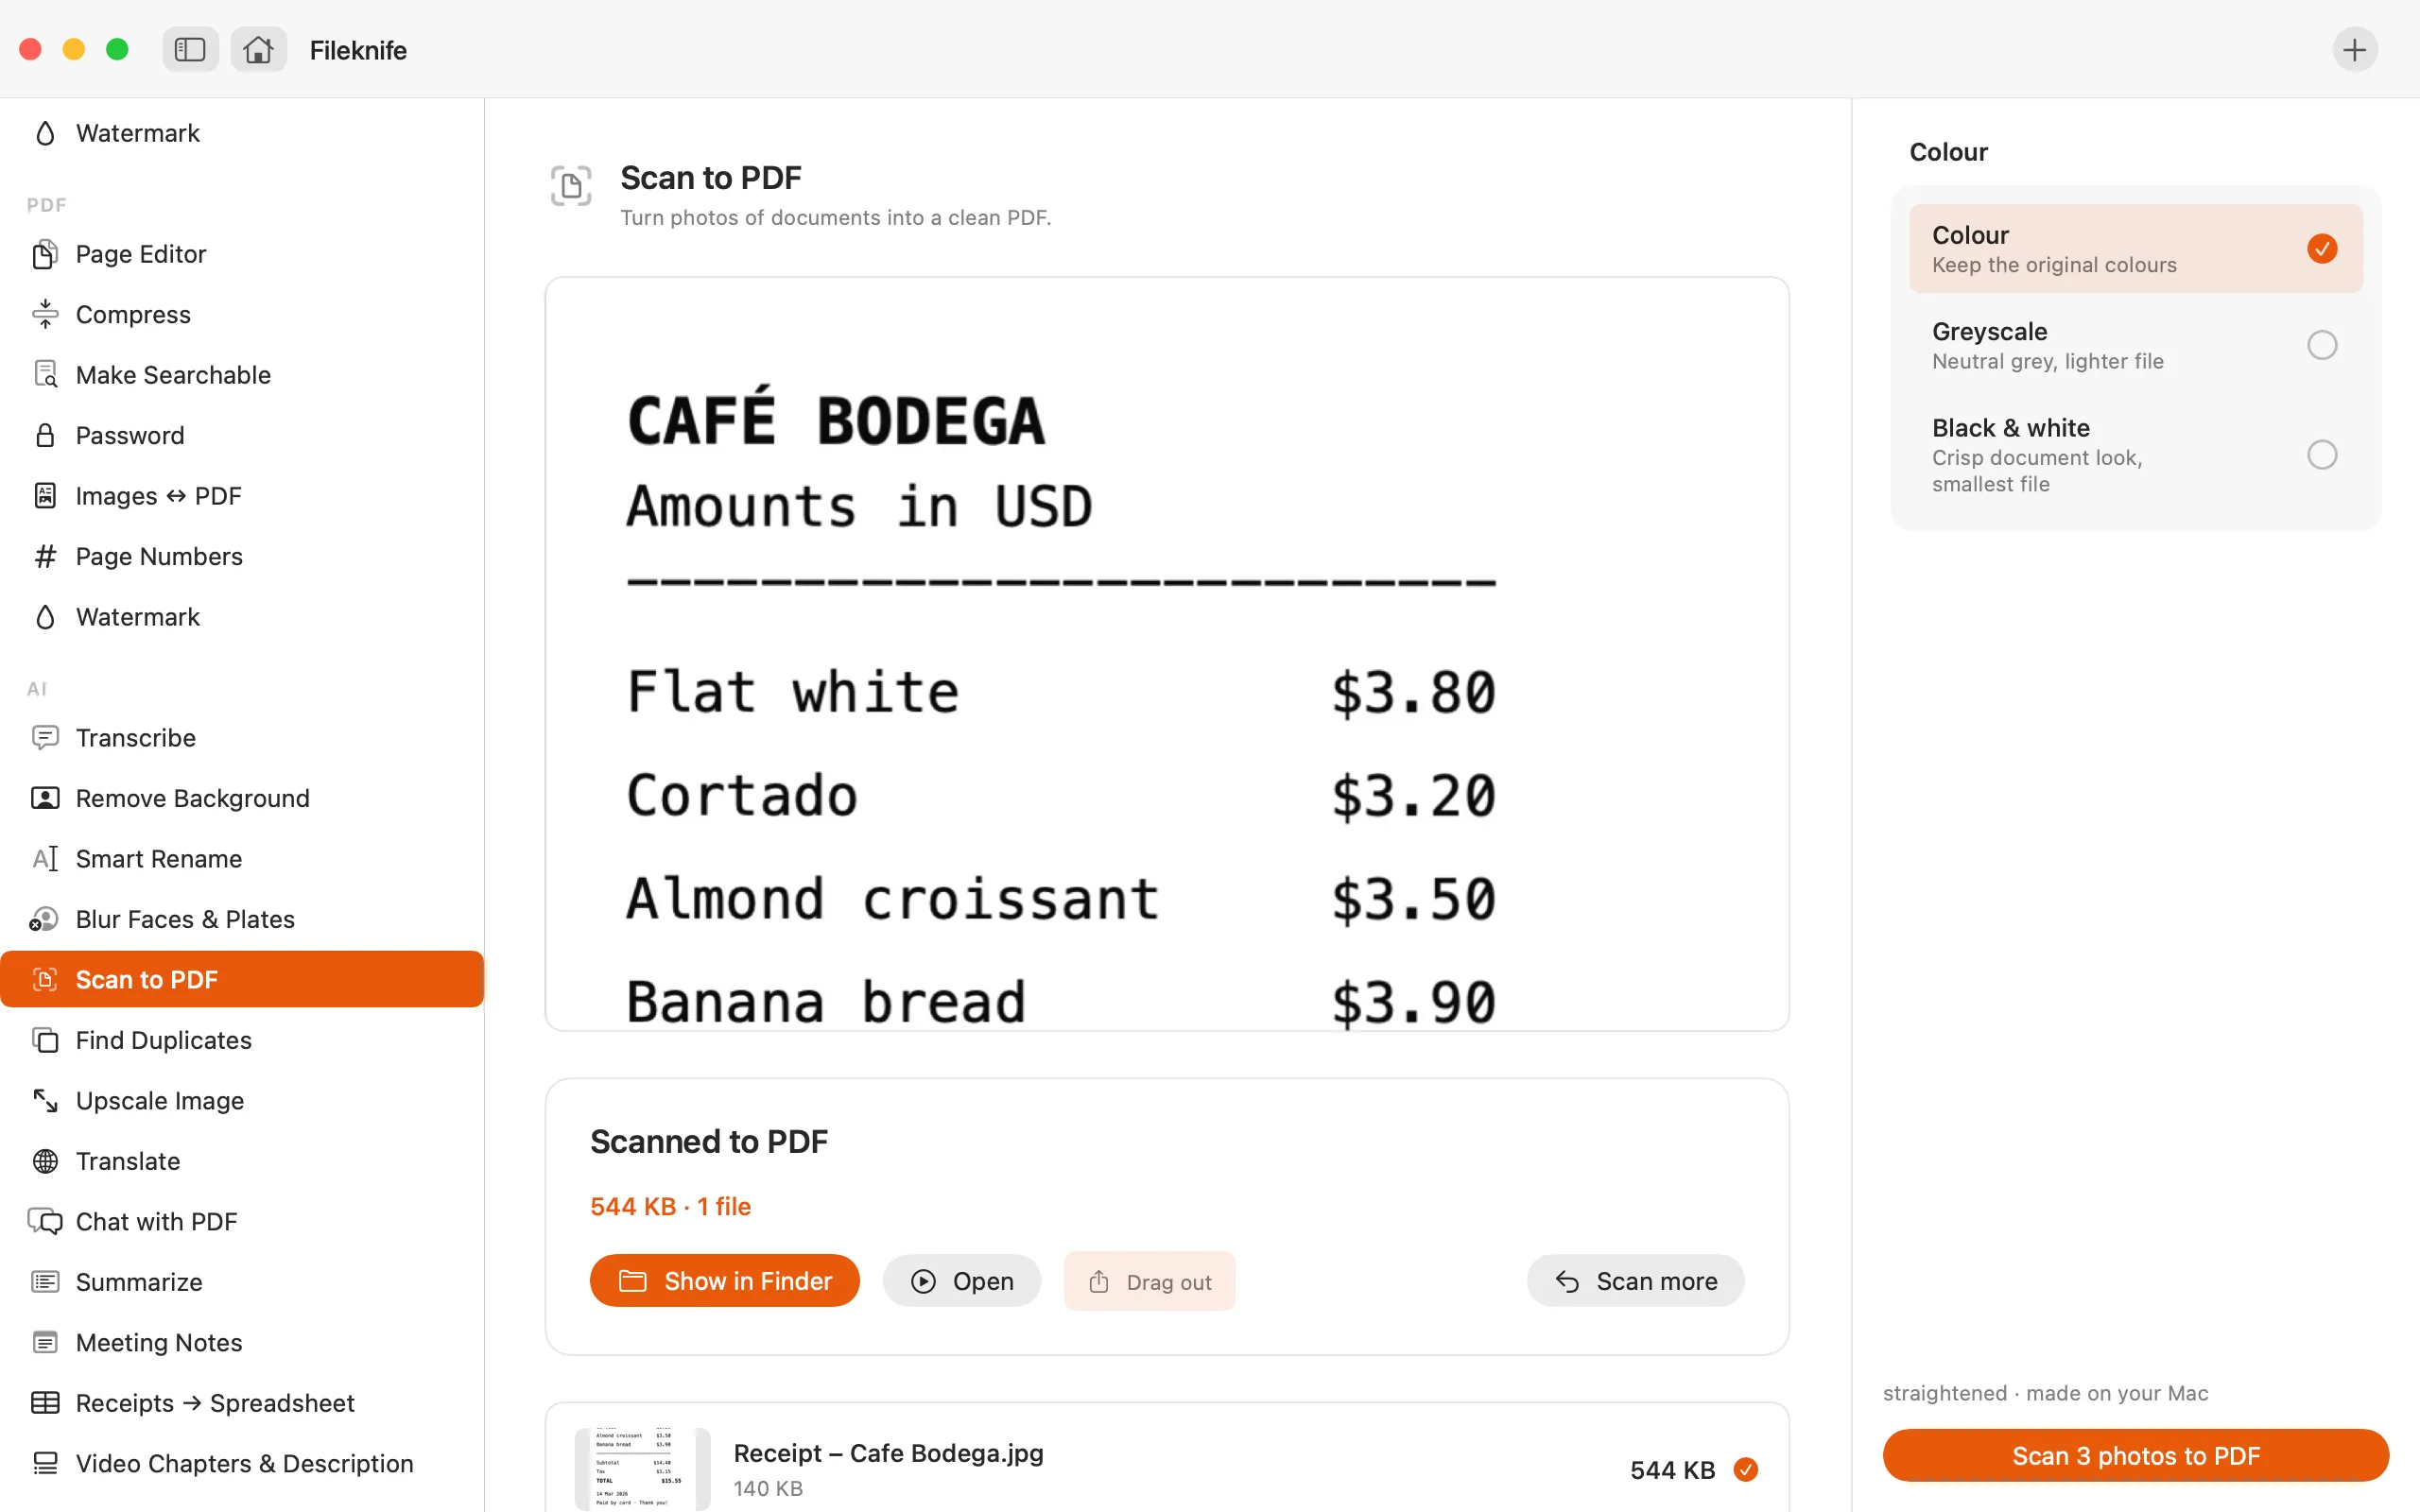Screen dimensions: 2420x1512
Task: Switch to Make Searchable in sidebar
Action: pyautogui.click(x=242, y=375)
